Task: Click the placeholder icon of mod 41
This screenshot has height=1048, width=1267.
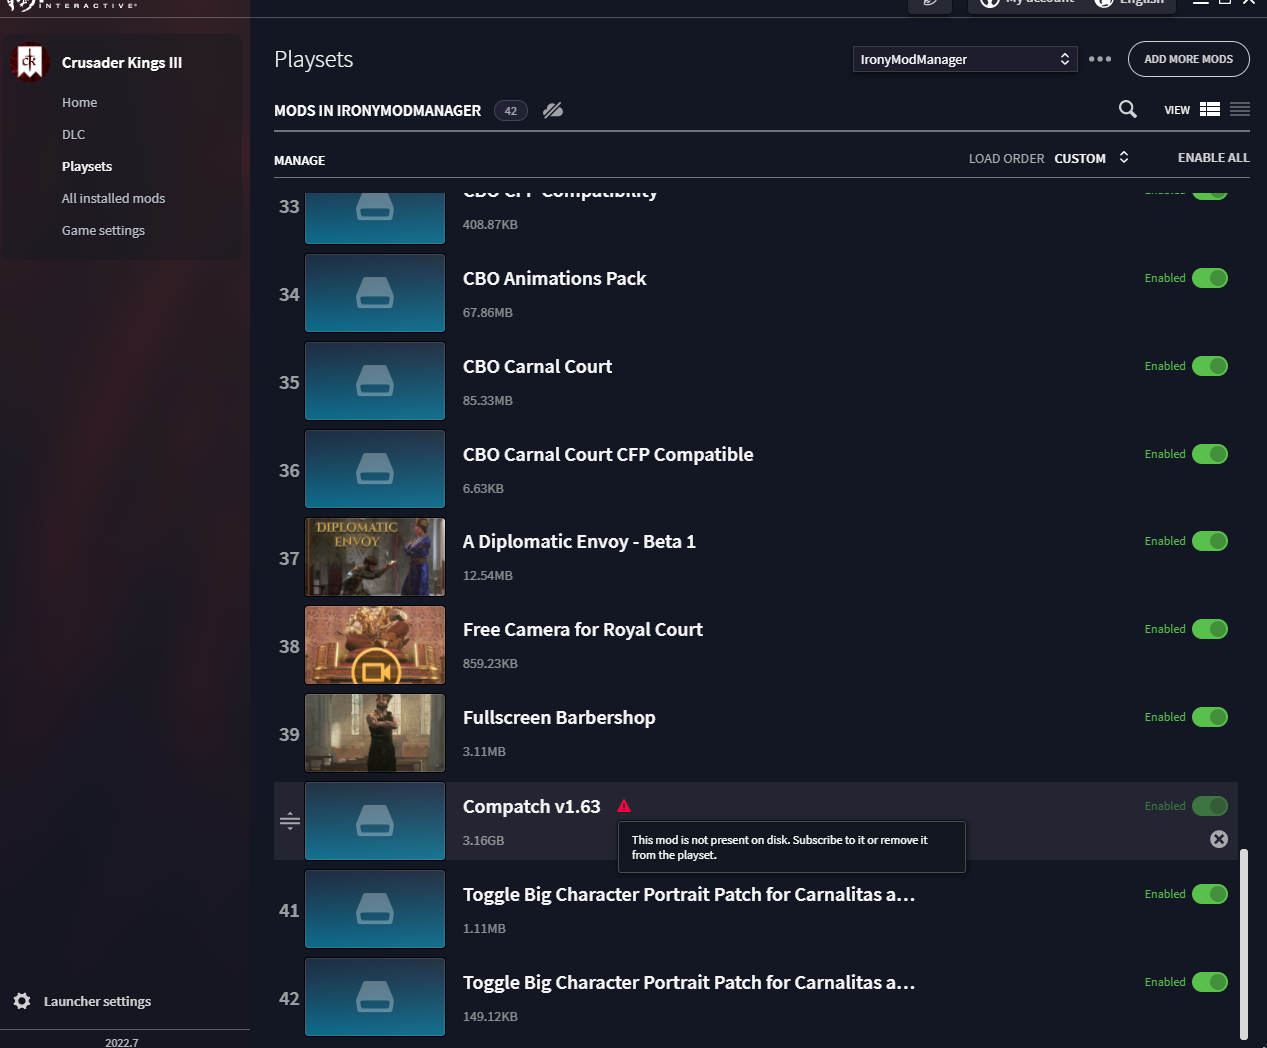Action: click(x=375, y=909)
